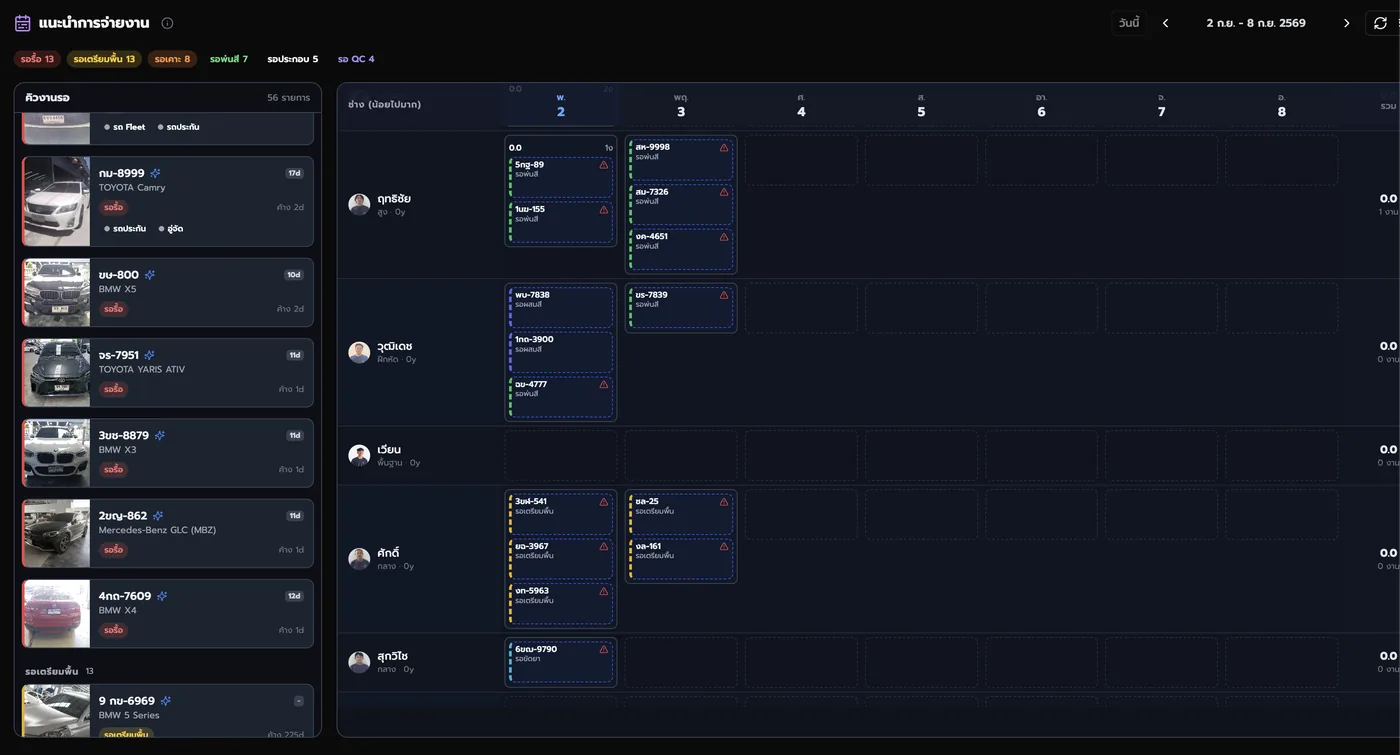Screen dimensions: 1400x755
Task: Click warning icon on job งค-4651
Action: (x=724, y=237)
